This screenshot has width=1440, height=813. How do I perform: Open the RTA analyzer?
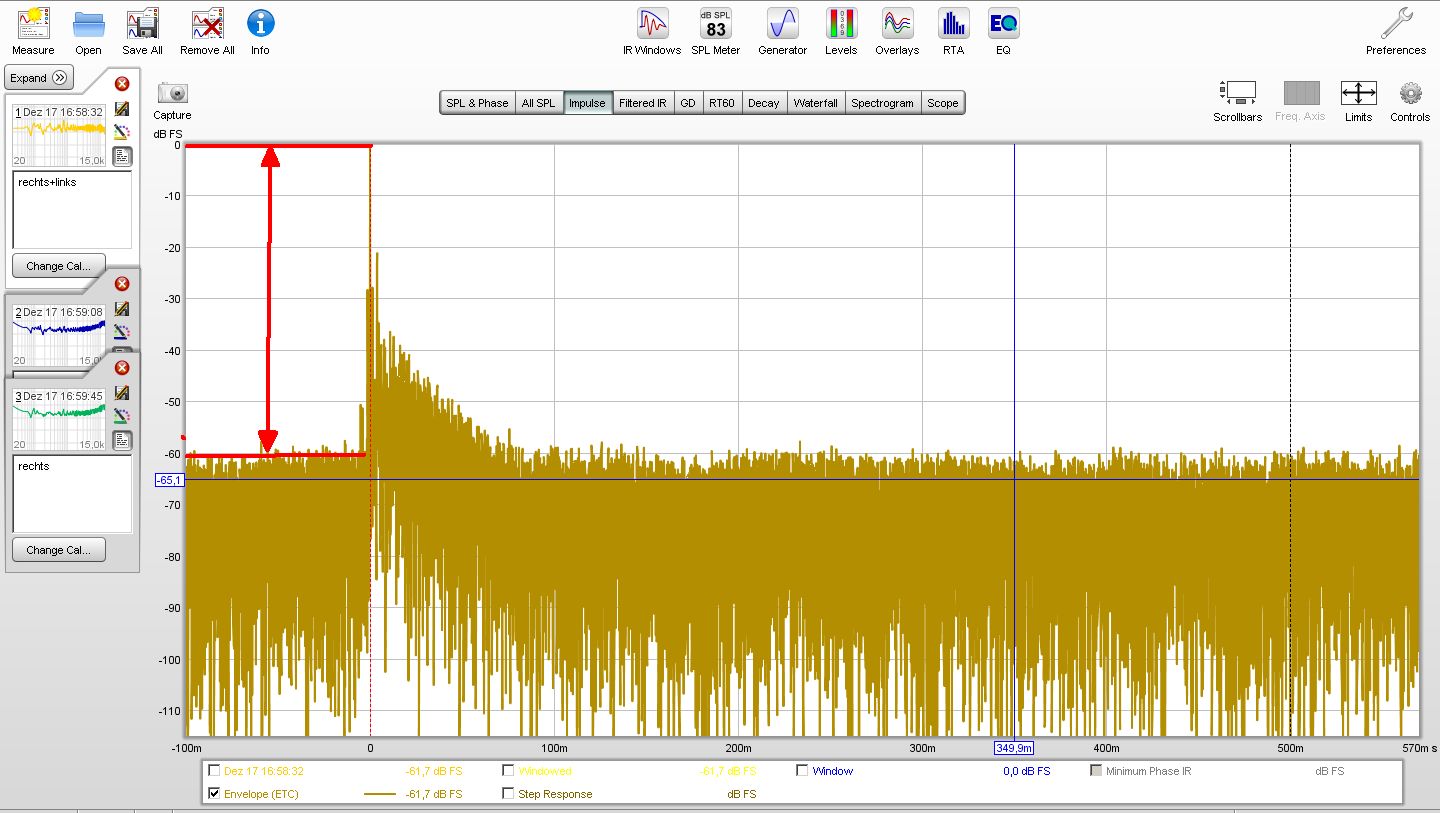(953, 31)
